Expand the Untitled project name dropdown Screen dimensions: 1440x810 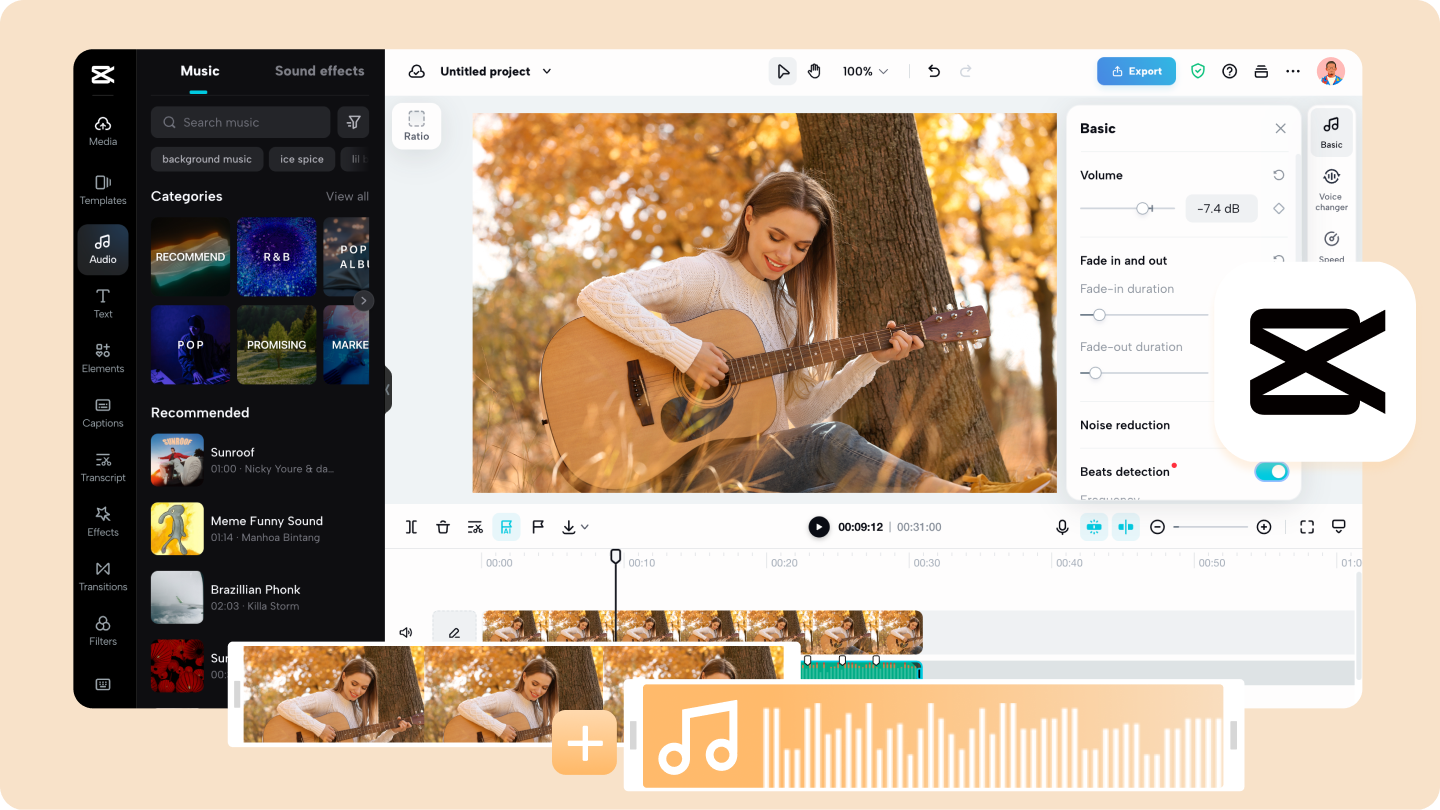546,71
